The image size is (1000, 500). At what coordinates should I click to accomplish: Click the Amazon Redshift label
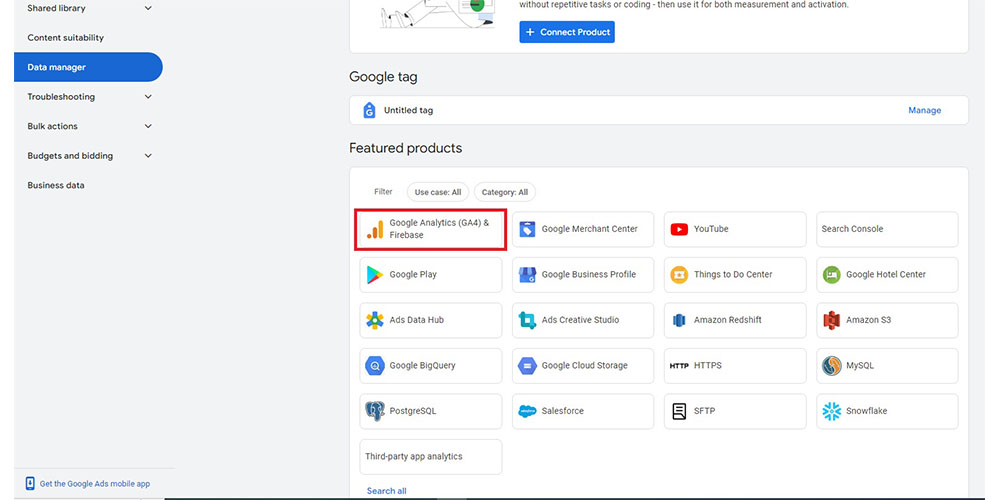tap(728, 320)
